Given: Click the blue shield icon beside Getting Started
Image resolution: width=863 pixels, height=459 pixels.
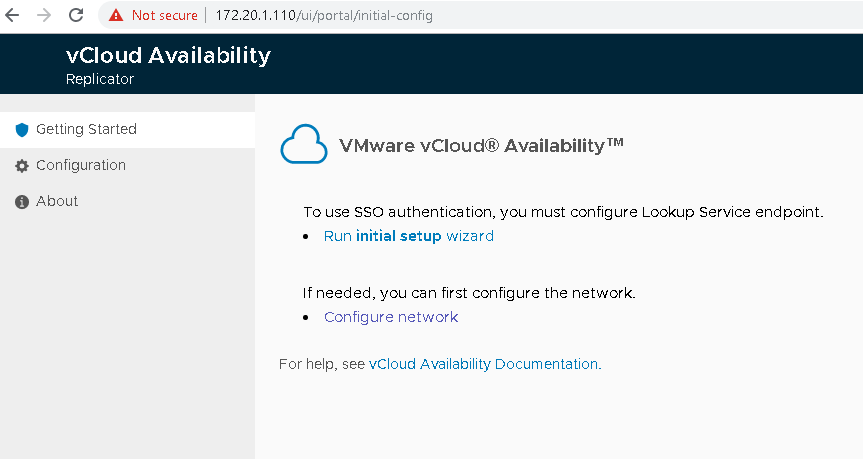Looking at the screenshot, I should (22, 130).
